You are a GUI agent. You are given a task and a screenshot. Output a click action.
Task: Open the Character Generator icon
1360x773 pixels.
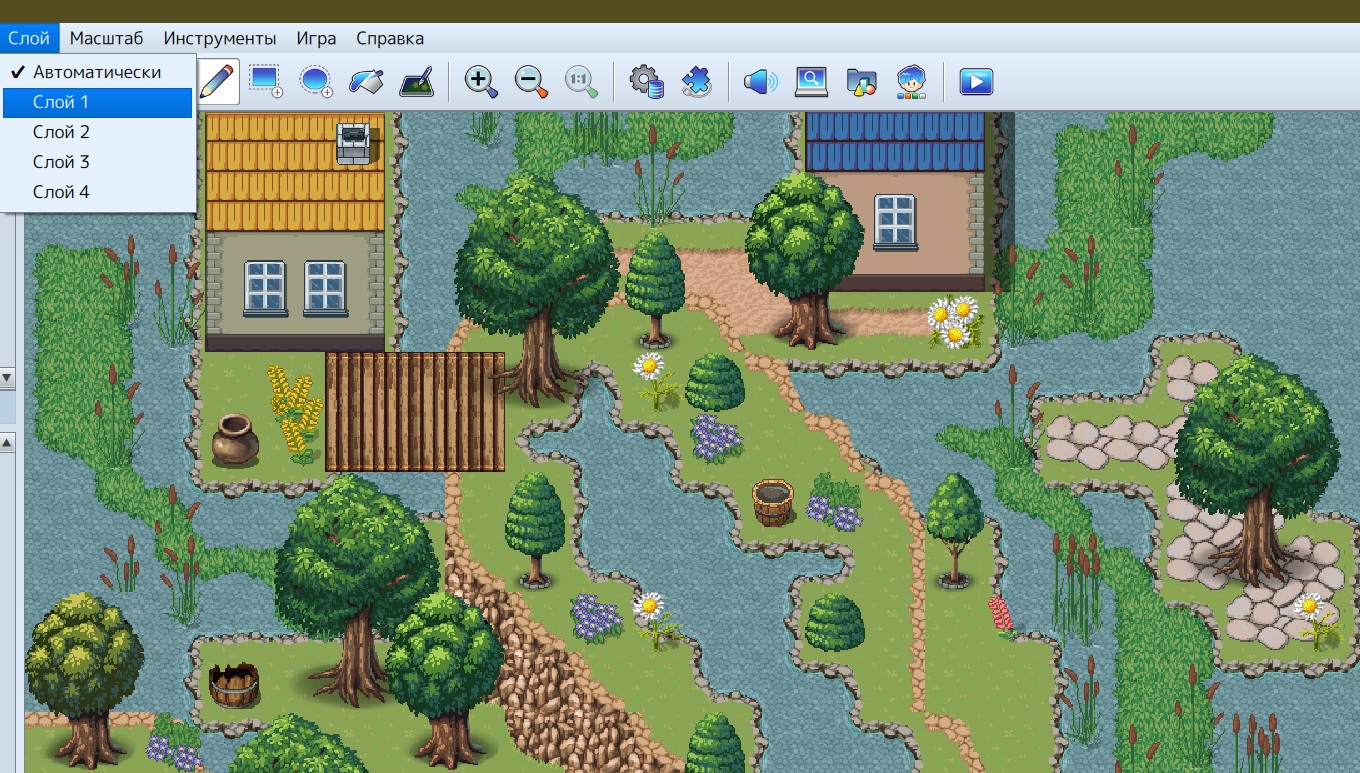tap(911, 81)
